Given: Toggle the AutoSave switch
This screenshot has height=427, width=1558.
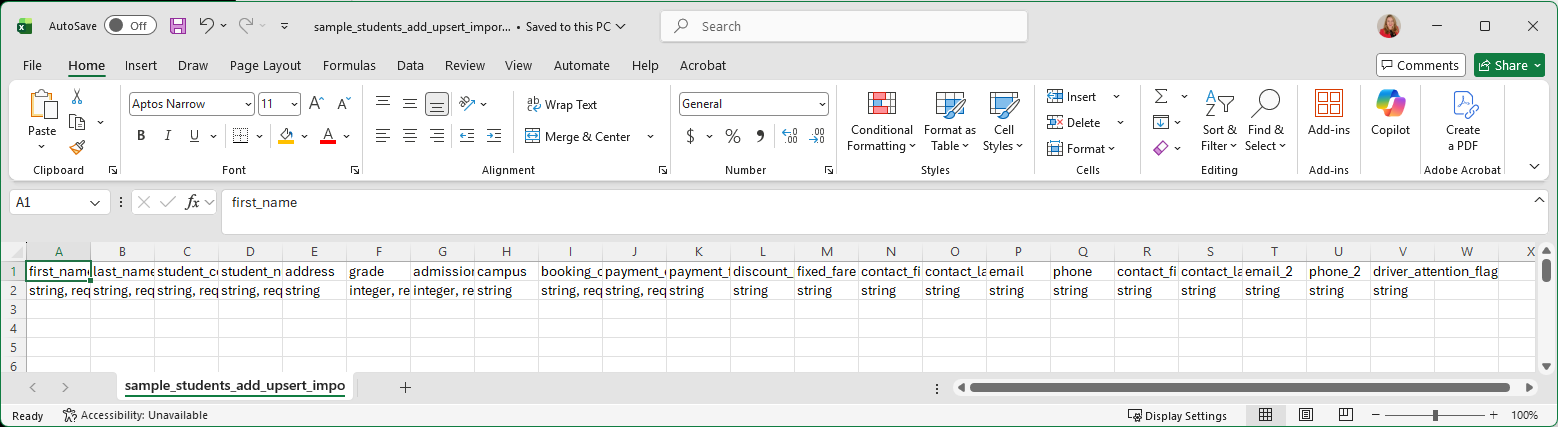Looking at the screenshot, I should [130, 26].
